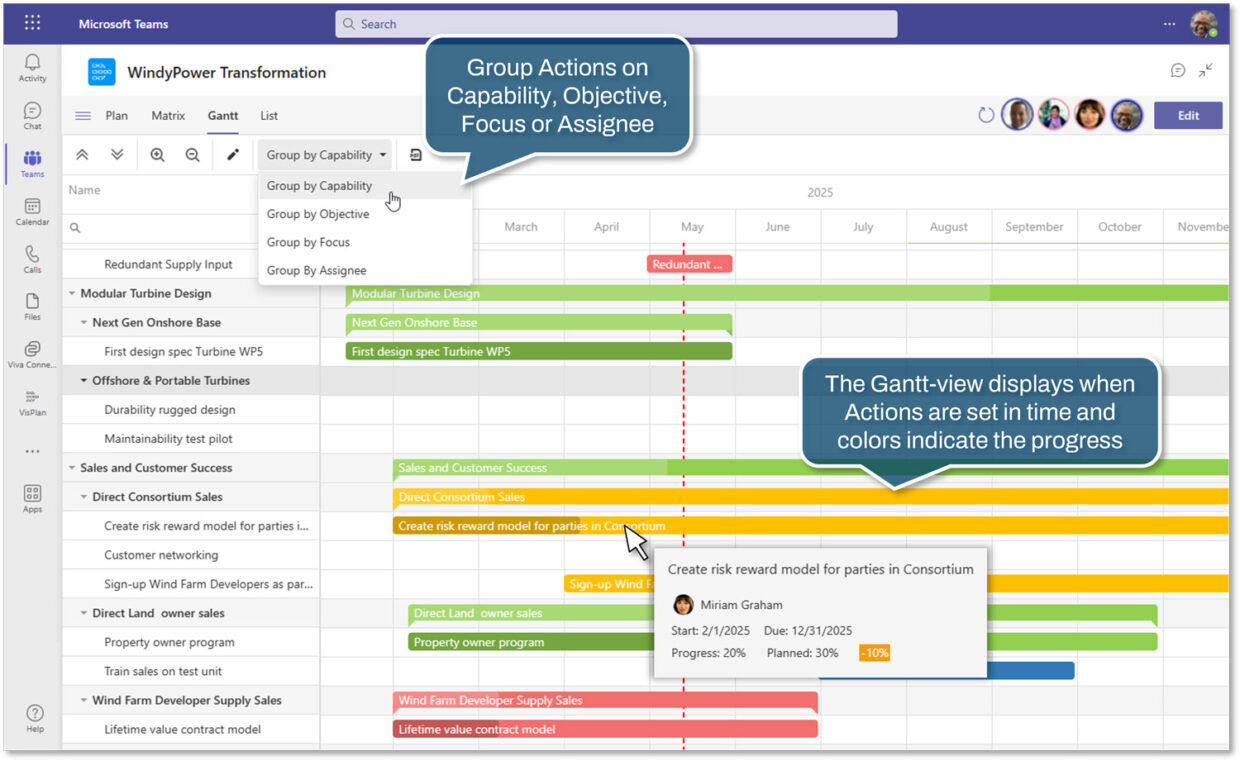Viewport: 1240px width, 761px height.
Task: Click the export icon next to Group by Capability
Action: (415, 154)
